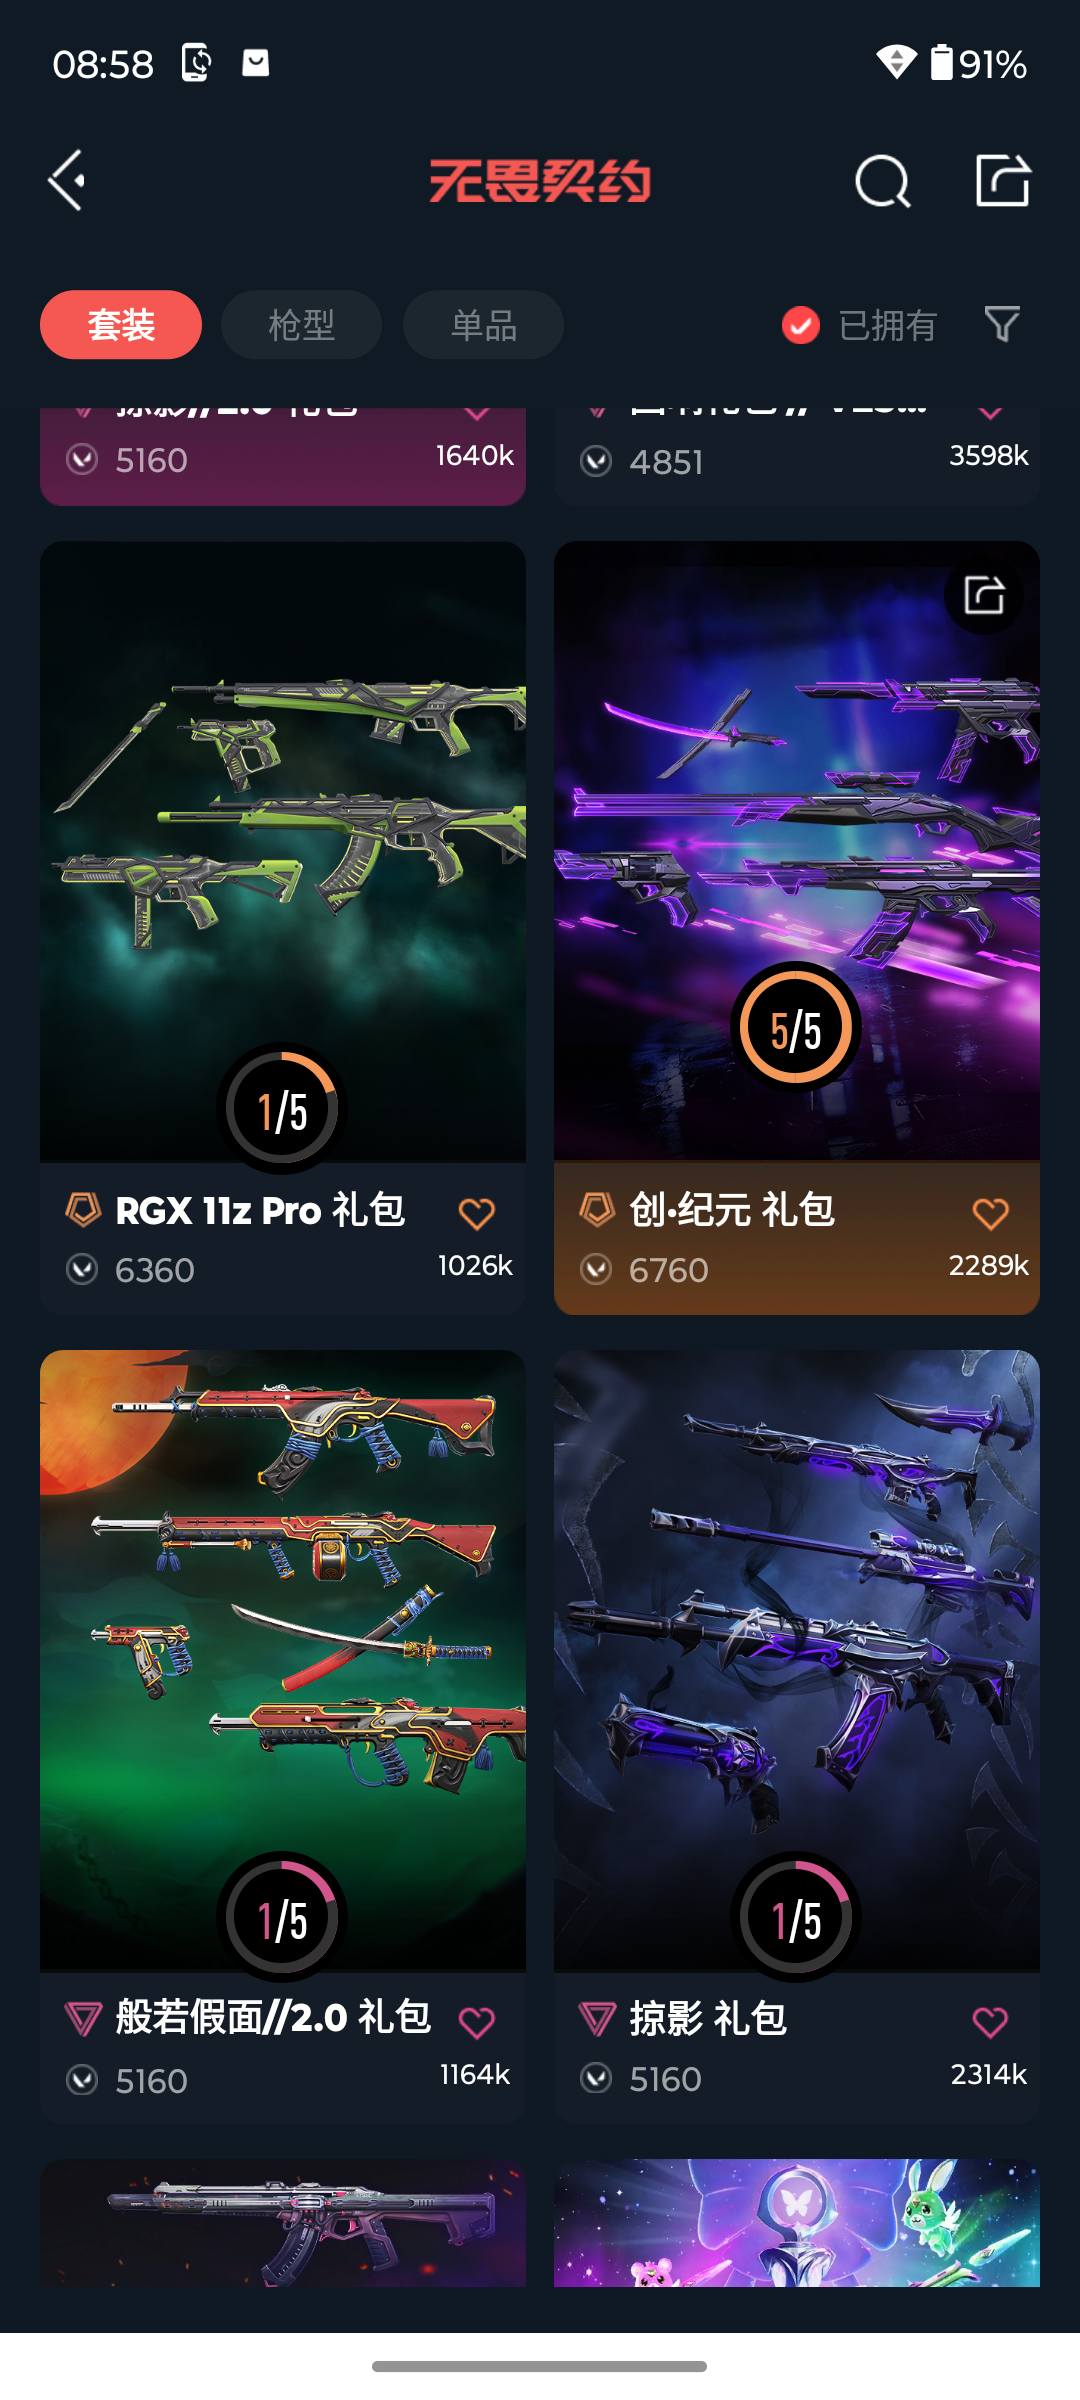Select the 套装 tab
Screen dimensions: 1080x2400
121,325
